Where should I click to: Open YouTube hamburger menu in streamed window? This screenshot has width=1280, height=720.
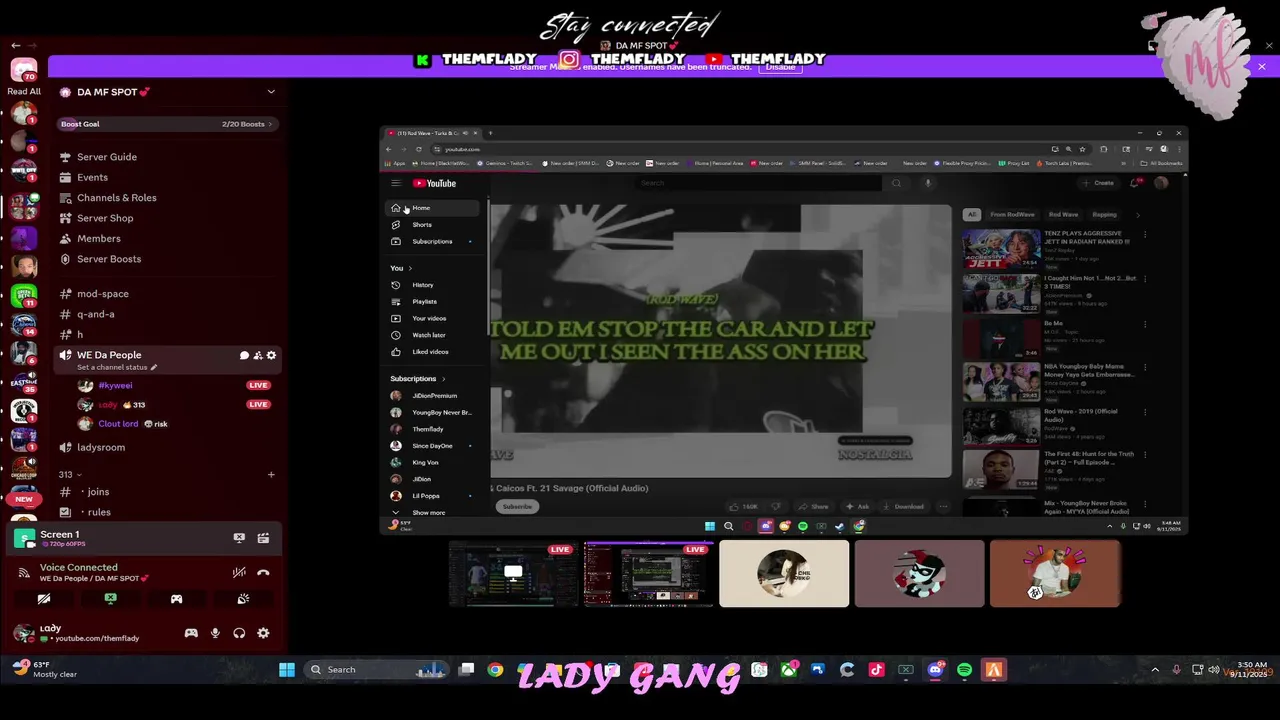(x=396, y=183)
